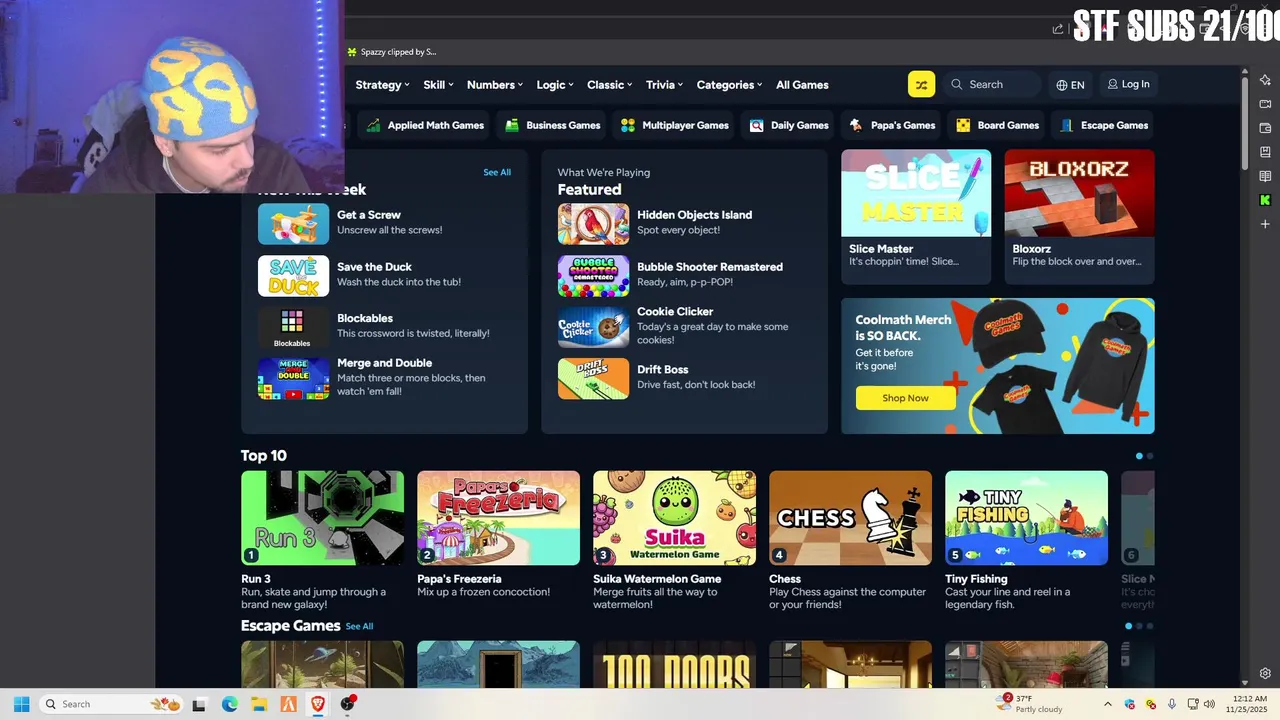
Task: Click the Blockables game icon
Action: [293, 327]
